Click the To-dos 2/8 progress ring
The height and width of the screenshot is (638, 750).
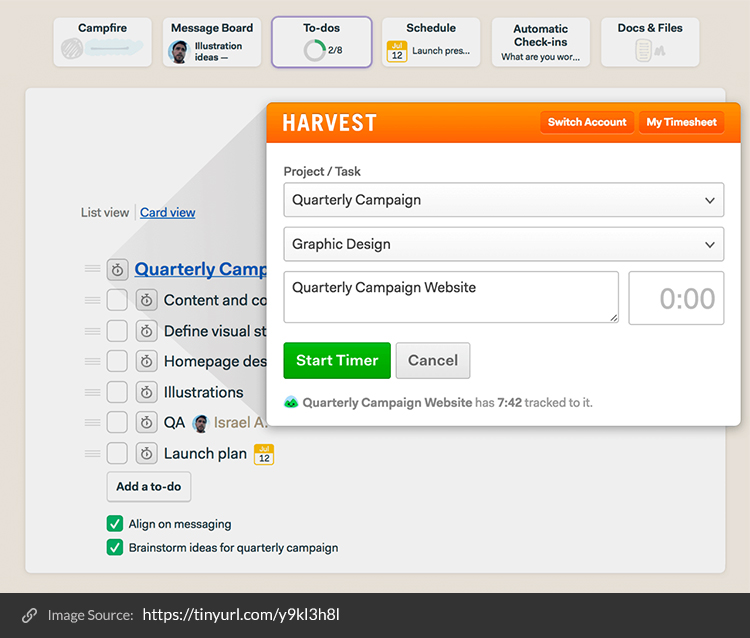point(314,50)
